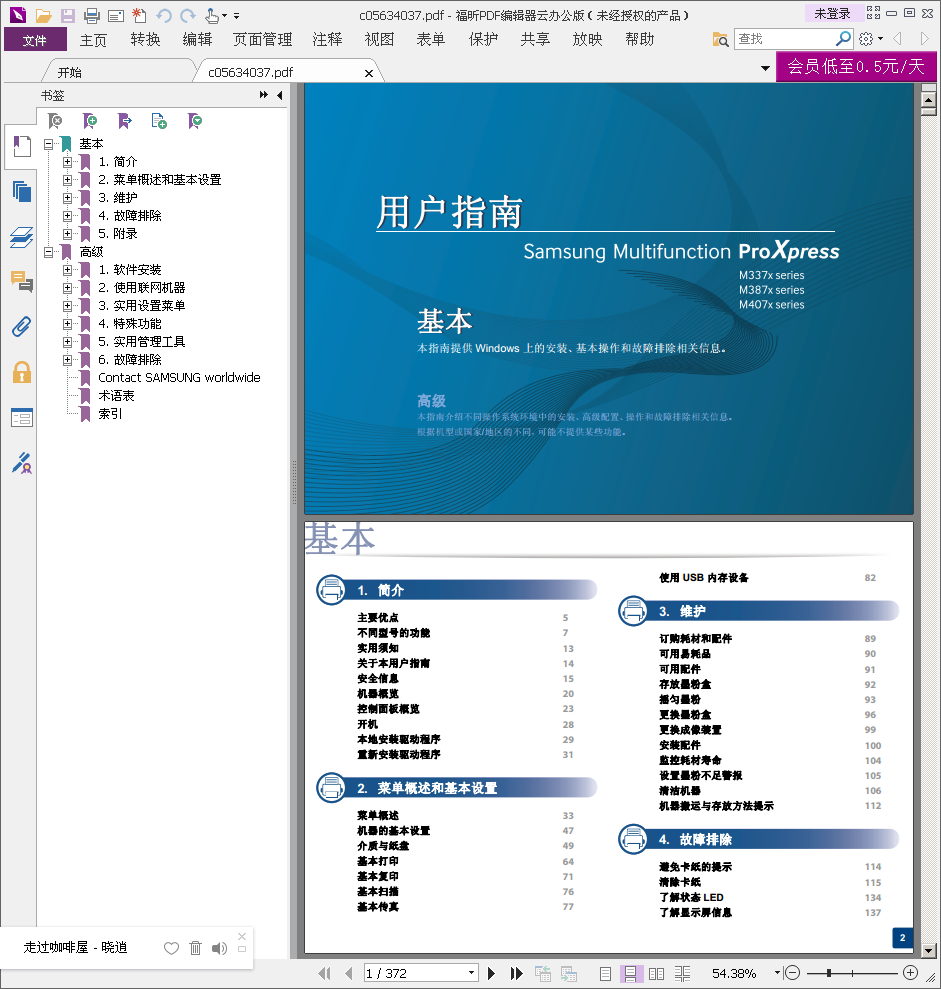The image size is (941, 989).
Task: Click the heart favorite icon in music popup
Action: (x=172, y=948)
